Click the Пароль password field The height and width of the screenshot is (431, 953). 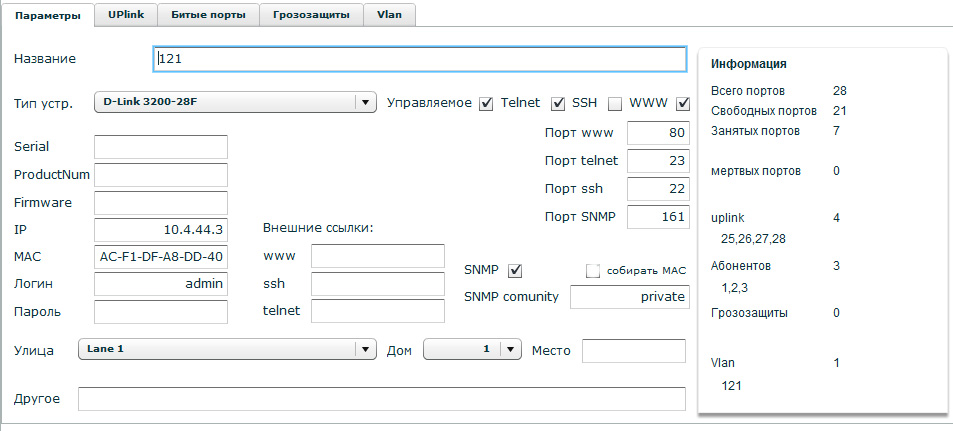pos(161,311)
